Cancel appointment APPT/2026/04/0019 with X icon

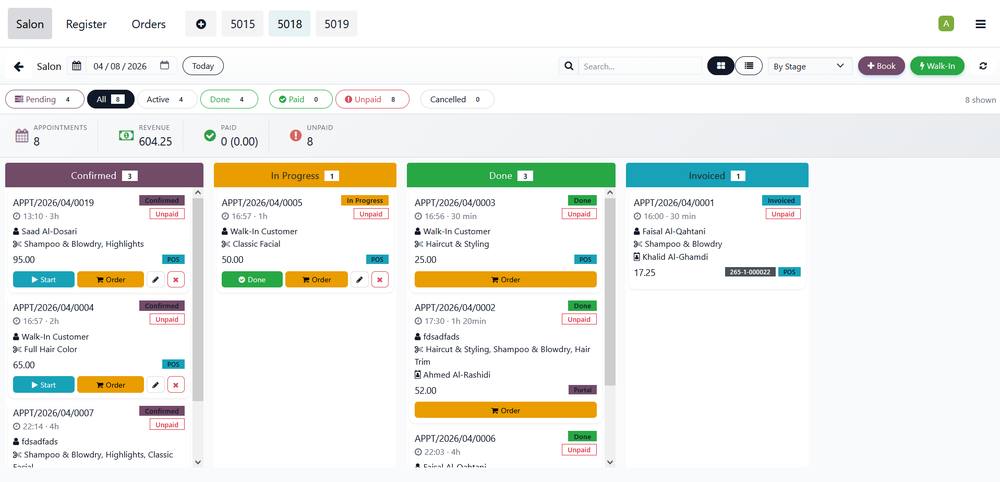click(x=176, y=279)
